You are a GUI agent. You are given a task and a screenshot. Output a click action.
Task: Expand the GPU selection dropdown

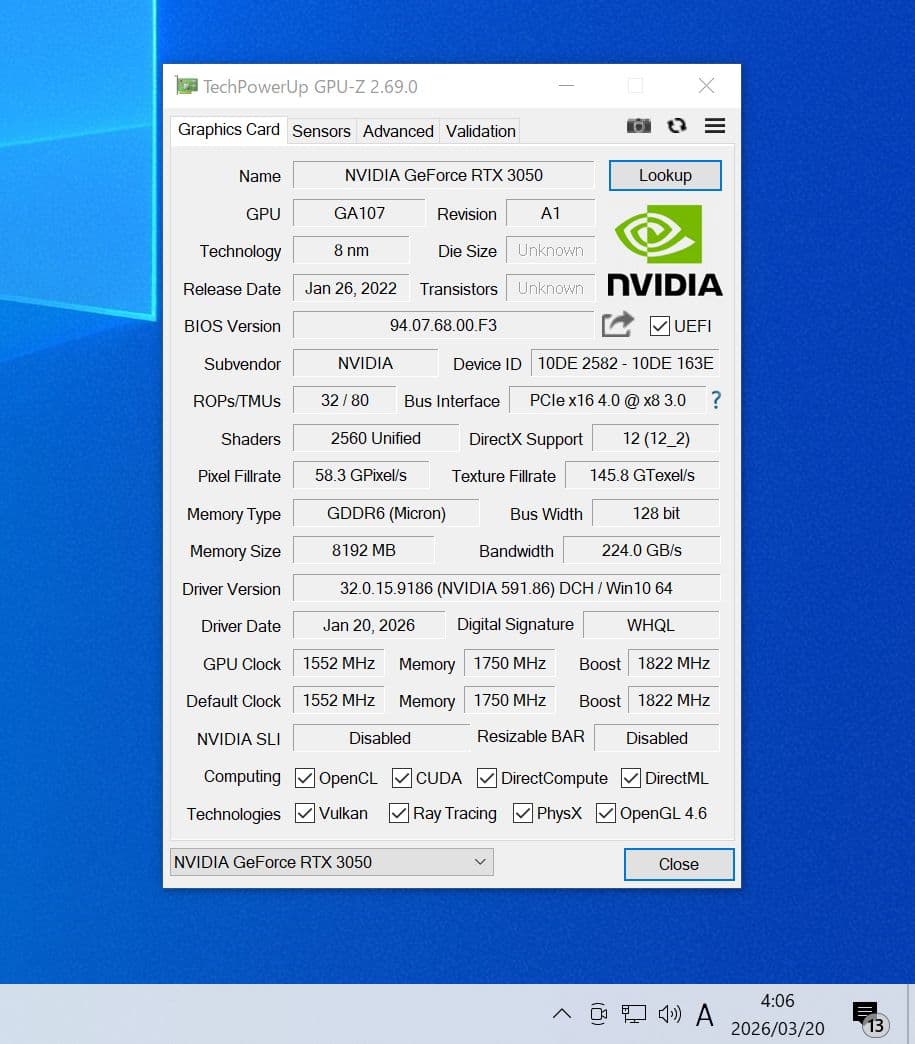pyautogui.click(x=332, y=862)
